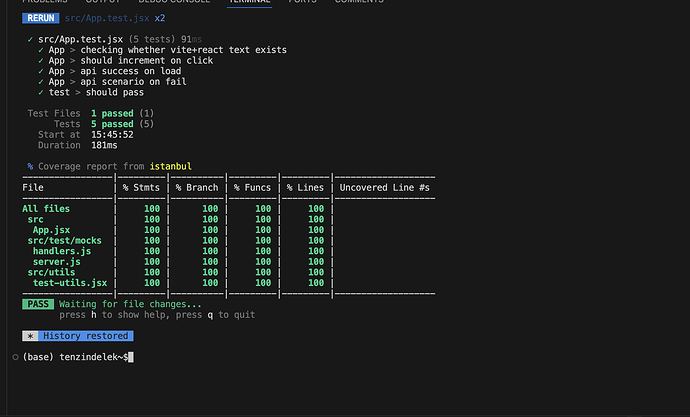
Task: Click 'App.jsx' in coverage table
Action: coord(51,230)
